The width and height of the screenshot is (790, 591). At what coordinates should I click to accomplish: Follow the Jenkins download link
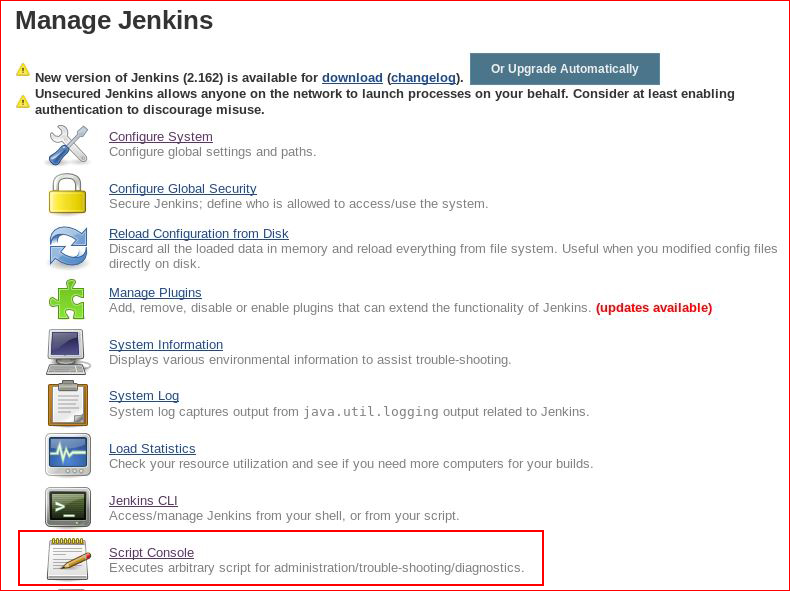click(x=352, y=78)
